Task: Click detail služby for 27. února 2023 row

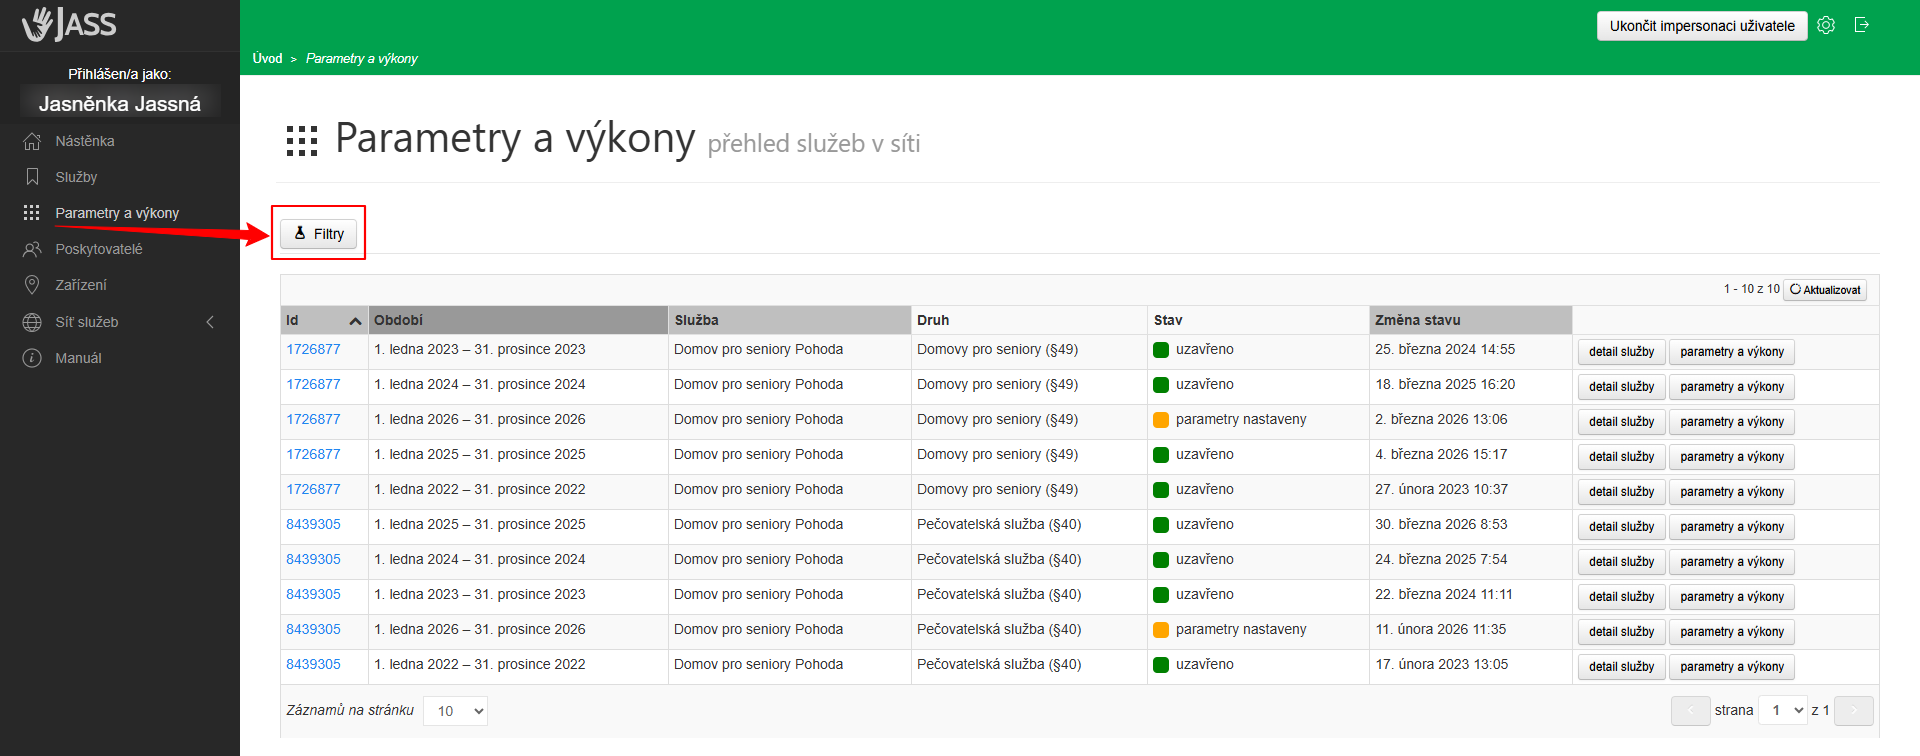Action: pos(1621,492)
